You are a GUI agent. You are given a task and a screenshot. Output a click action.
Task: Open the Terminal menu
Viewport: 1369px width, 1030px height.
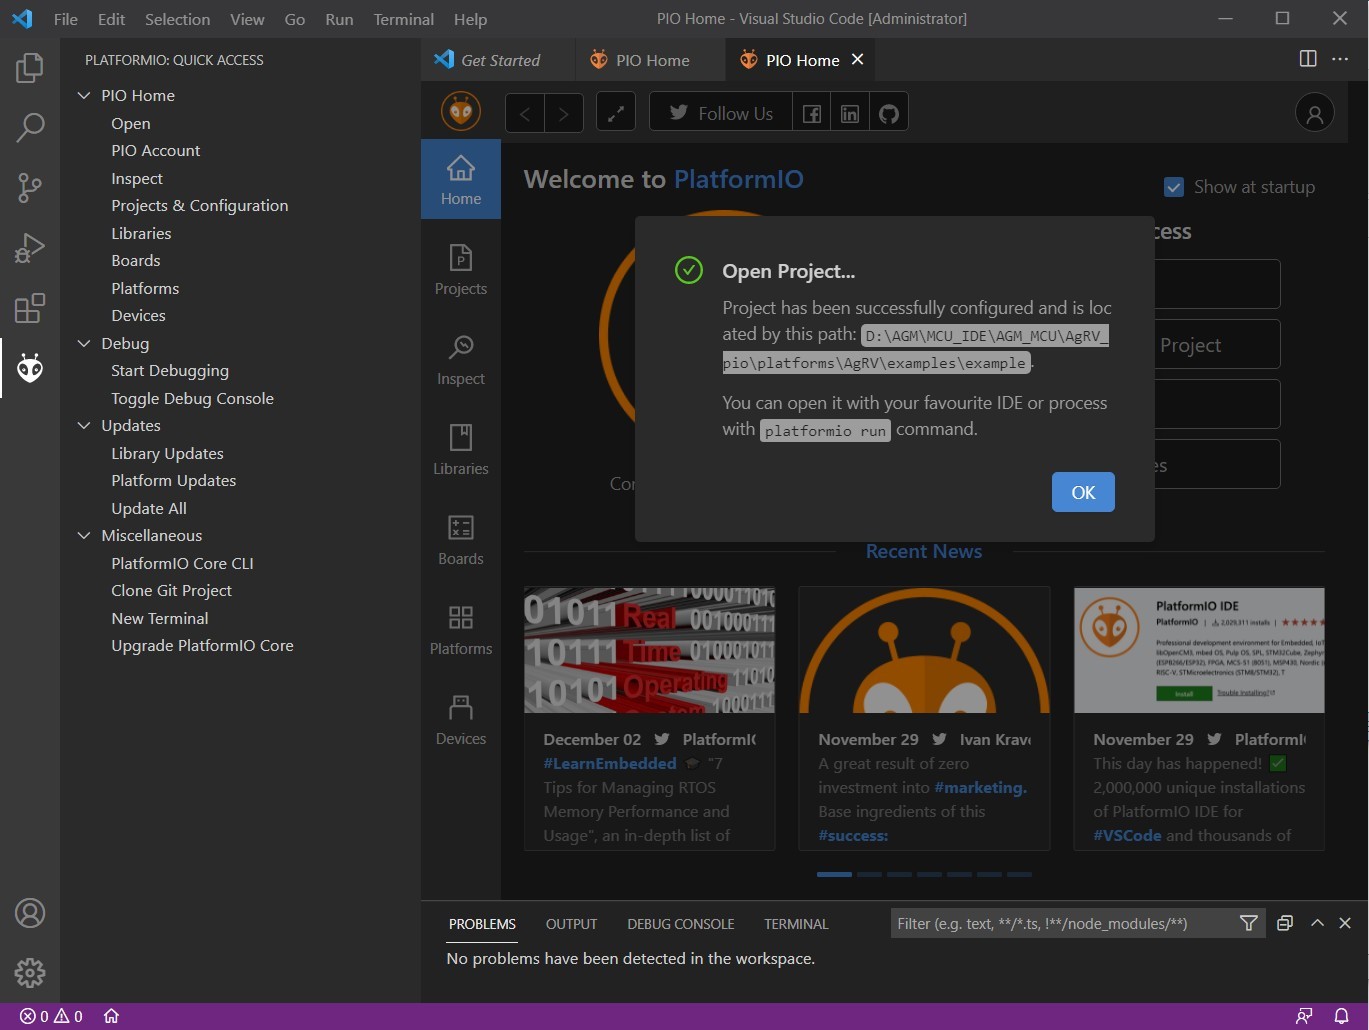[x=403, y=19]
